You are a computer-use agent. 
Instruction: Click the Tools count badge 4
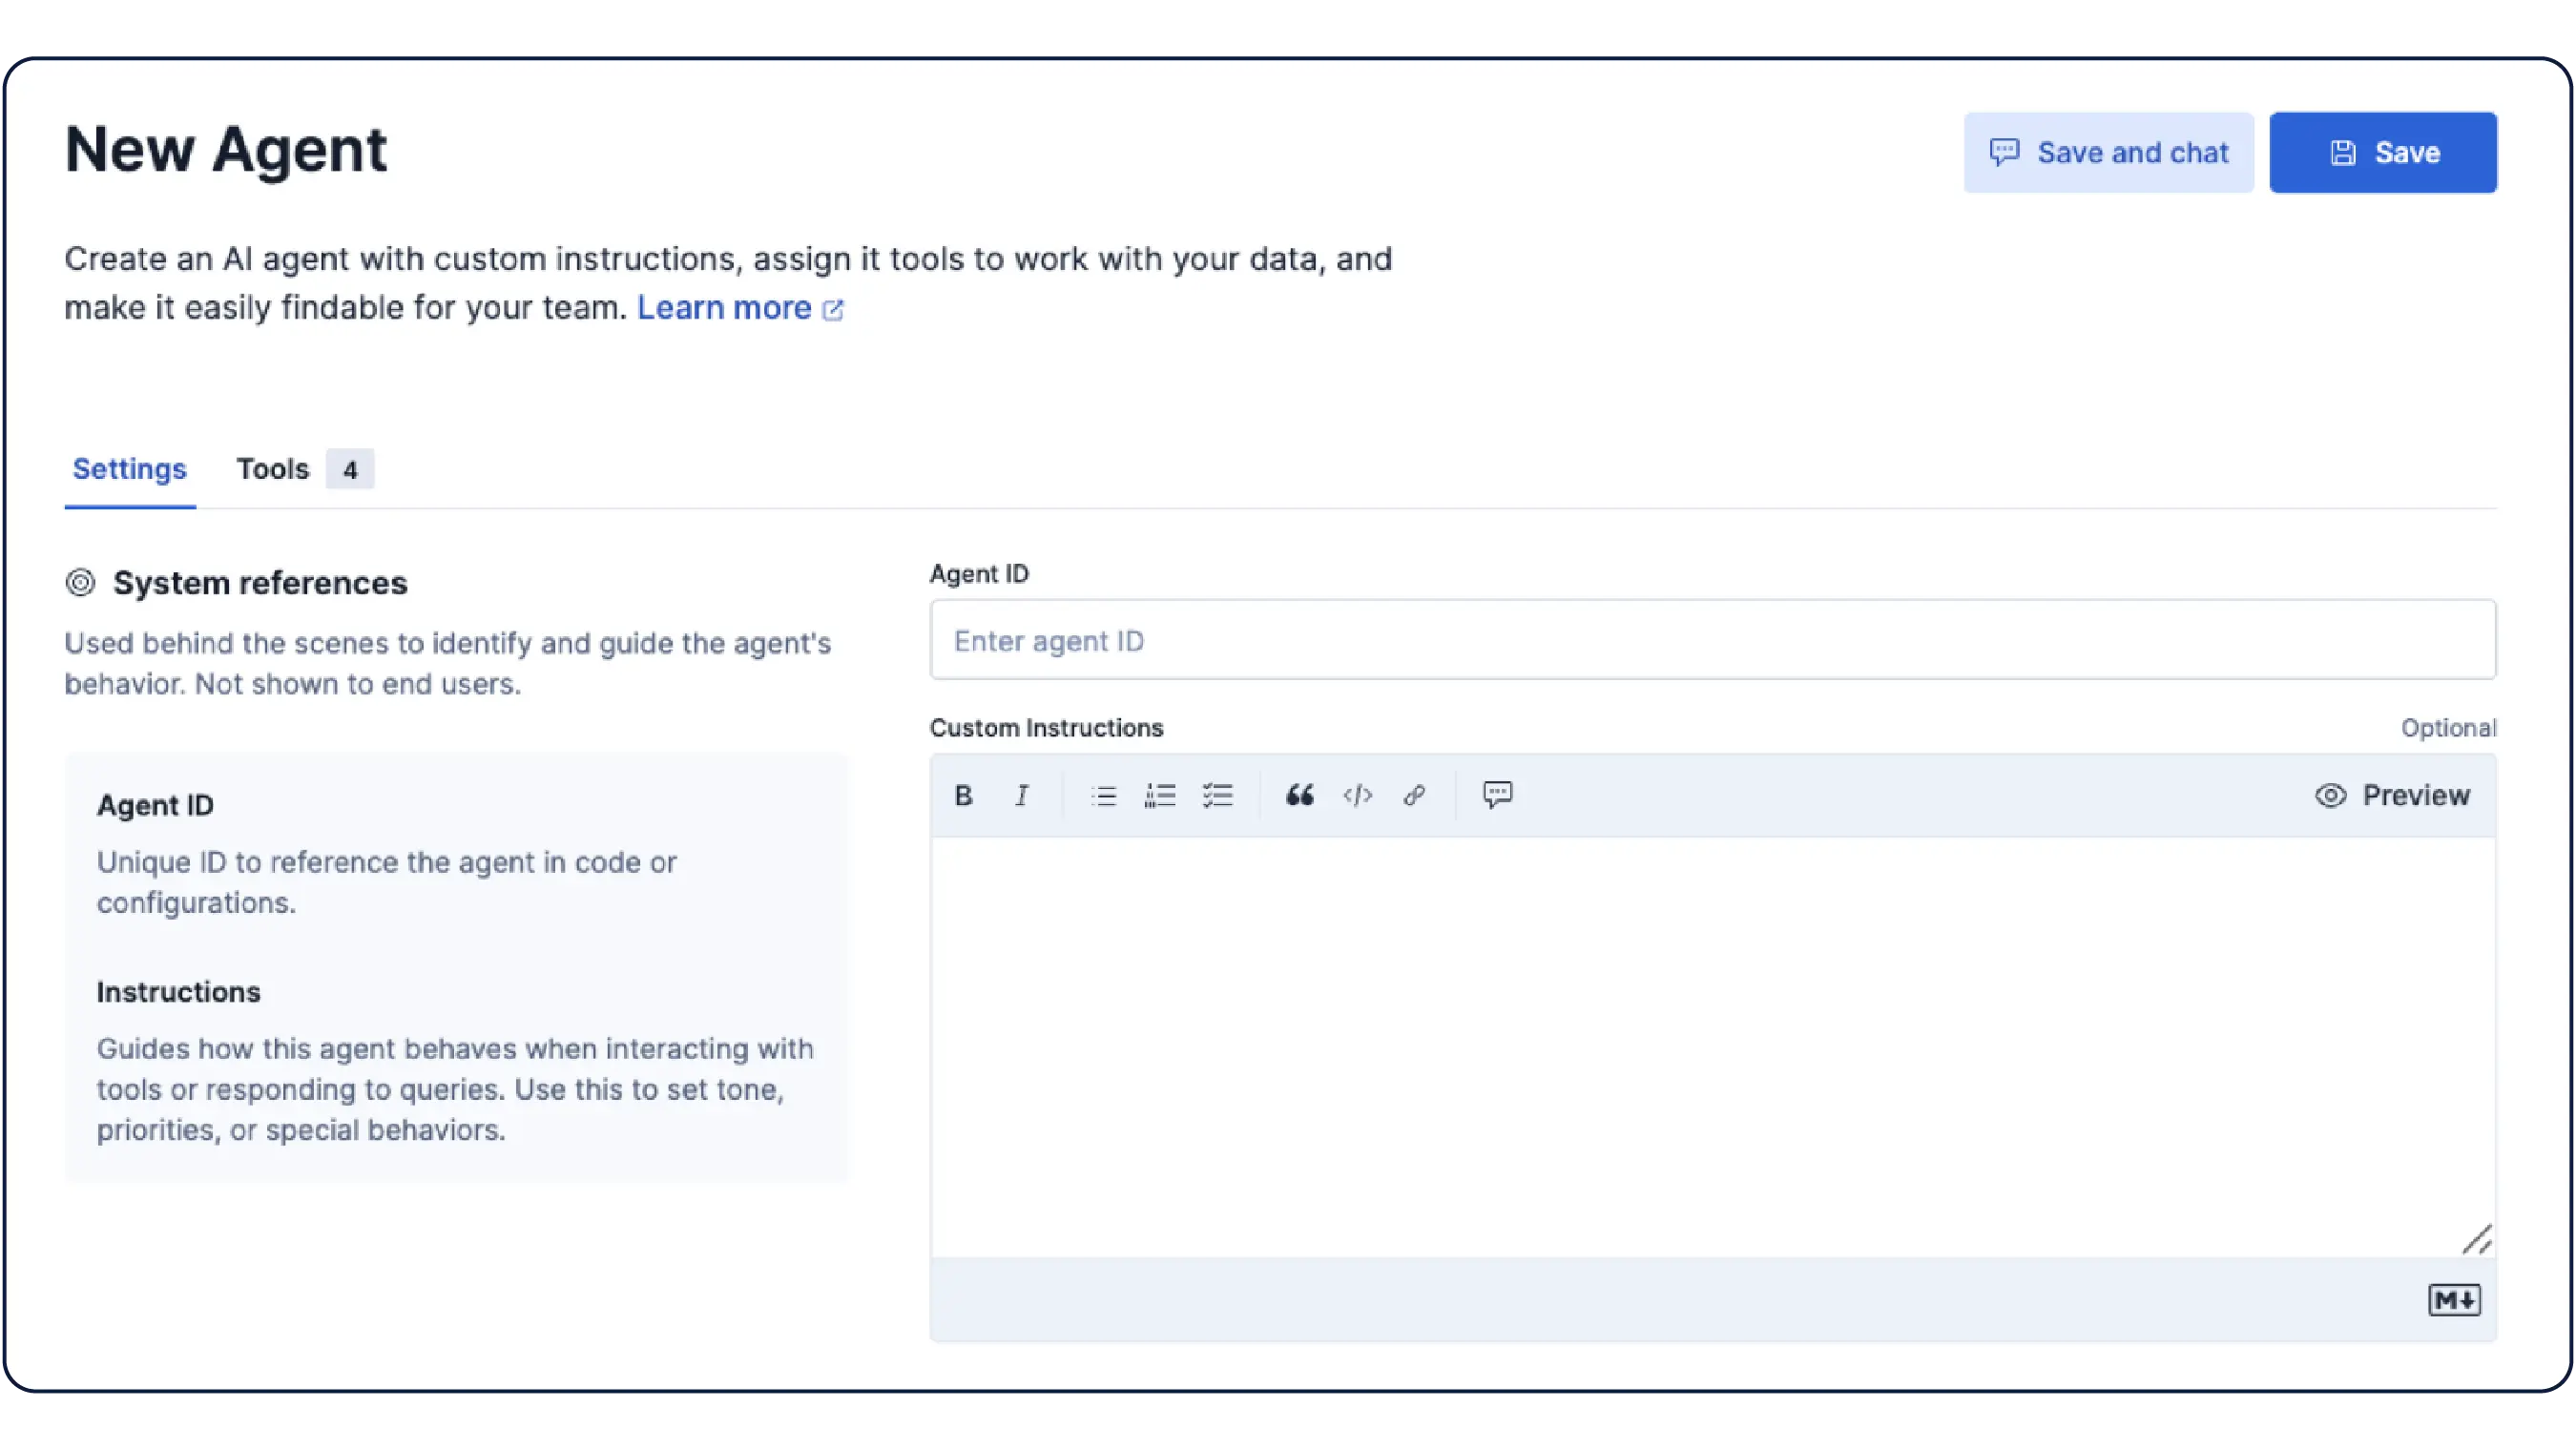350,470
